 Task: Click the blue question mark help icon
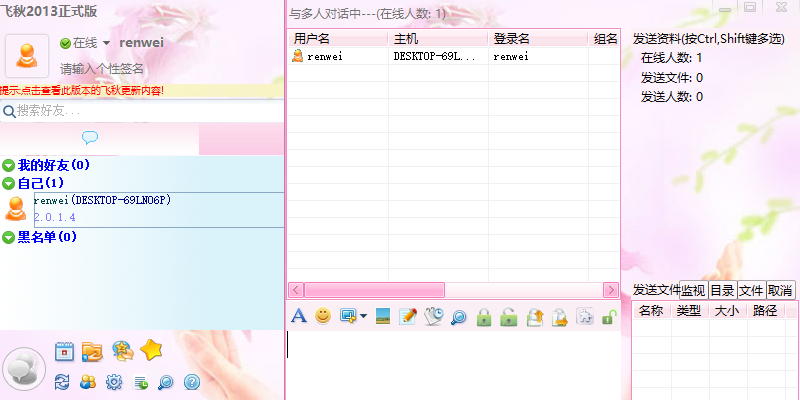192,381
